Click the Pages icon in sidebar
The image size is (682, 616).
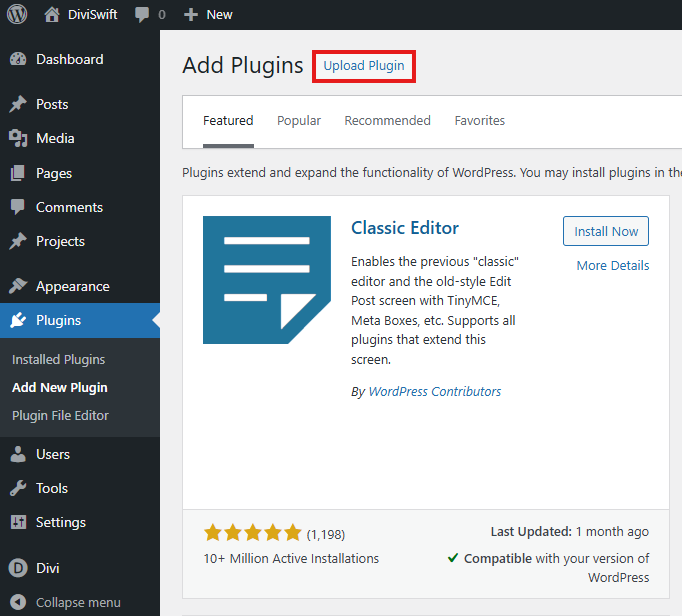[x=18, y=173]
